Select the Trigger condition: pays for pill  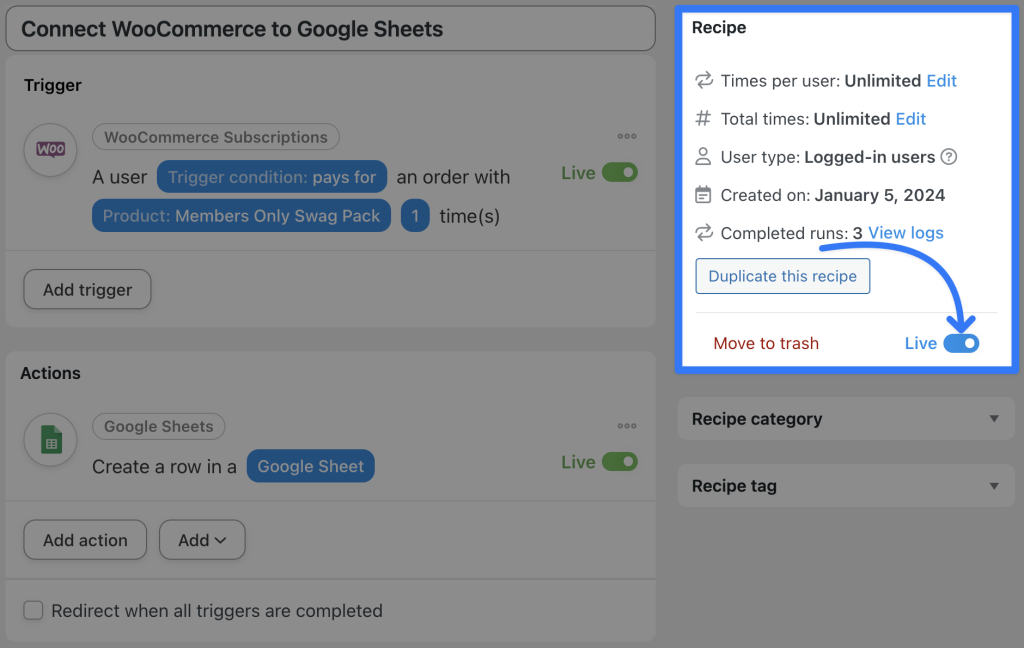271,177
